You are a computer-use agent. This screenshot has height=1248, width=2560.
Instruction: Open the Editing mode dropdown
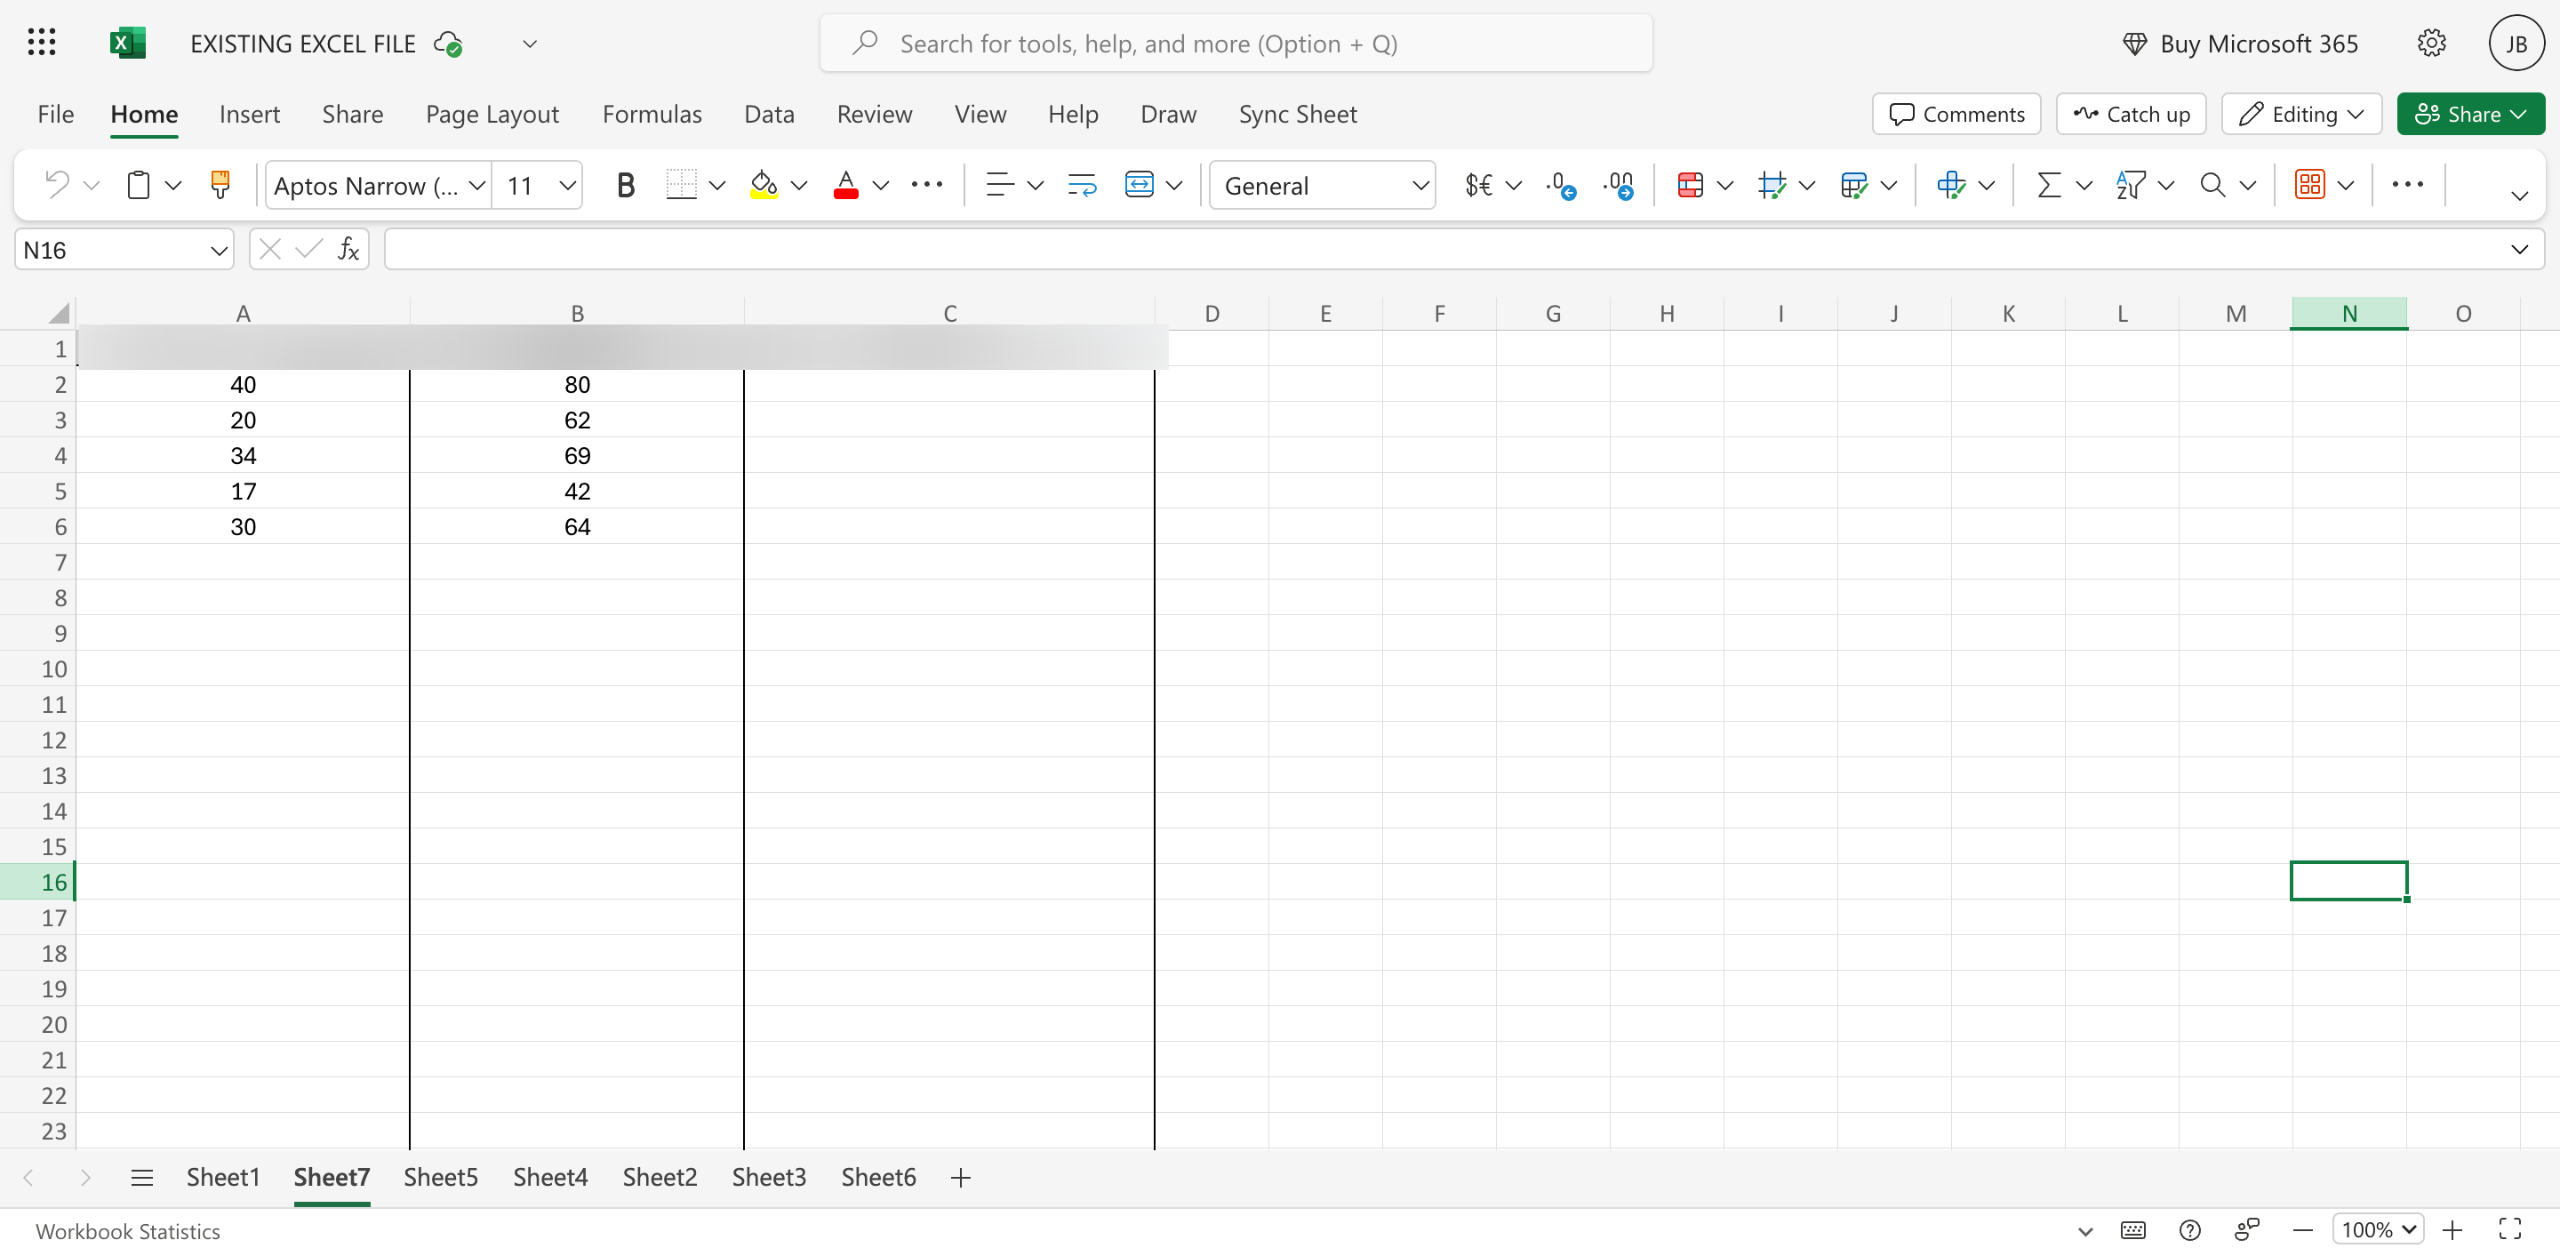coord(2301,114)
